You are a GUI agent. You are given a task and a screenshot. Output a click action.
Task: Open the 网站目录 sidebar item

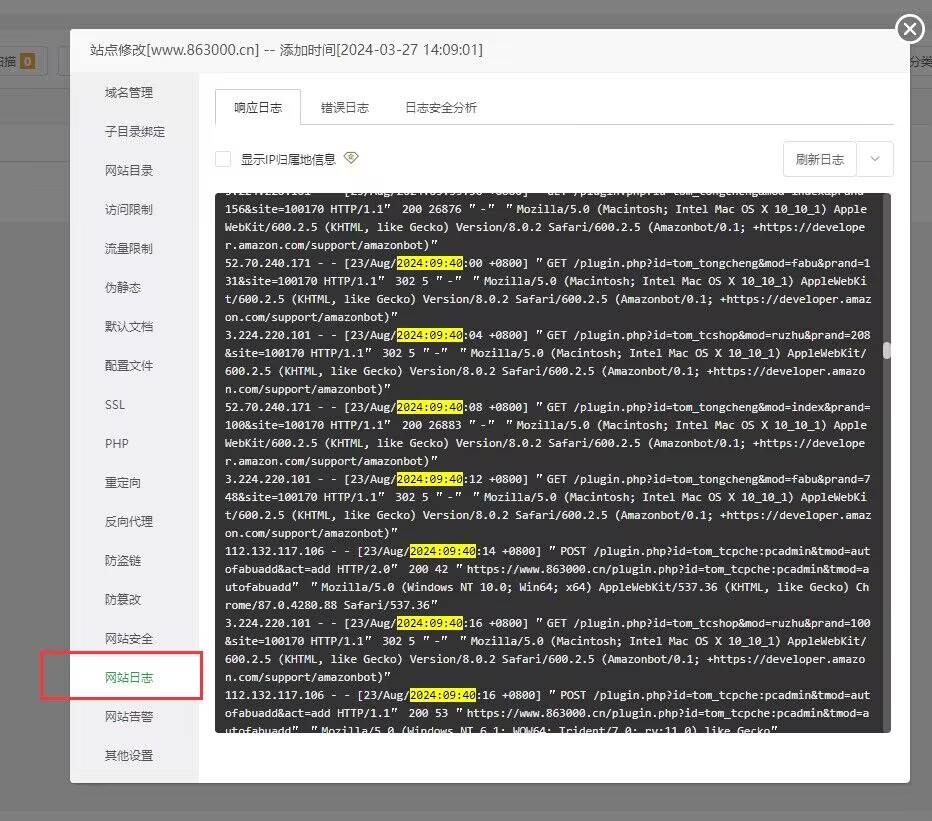(129, 171)
